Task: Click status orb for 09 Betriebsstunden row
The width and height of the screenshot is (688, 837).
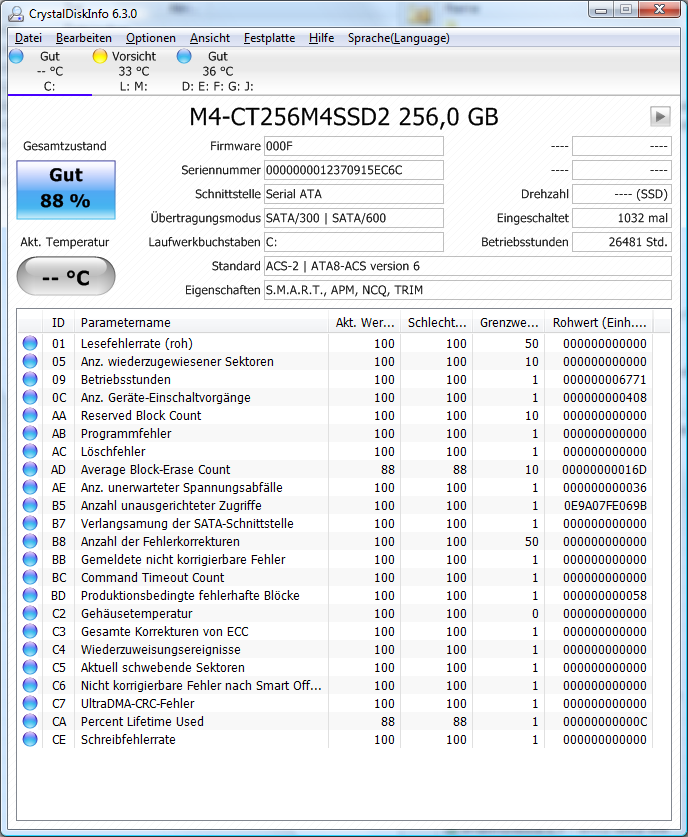Action: pos(30,380)
